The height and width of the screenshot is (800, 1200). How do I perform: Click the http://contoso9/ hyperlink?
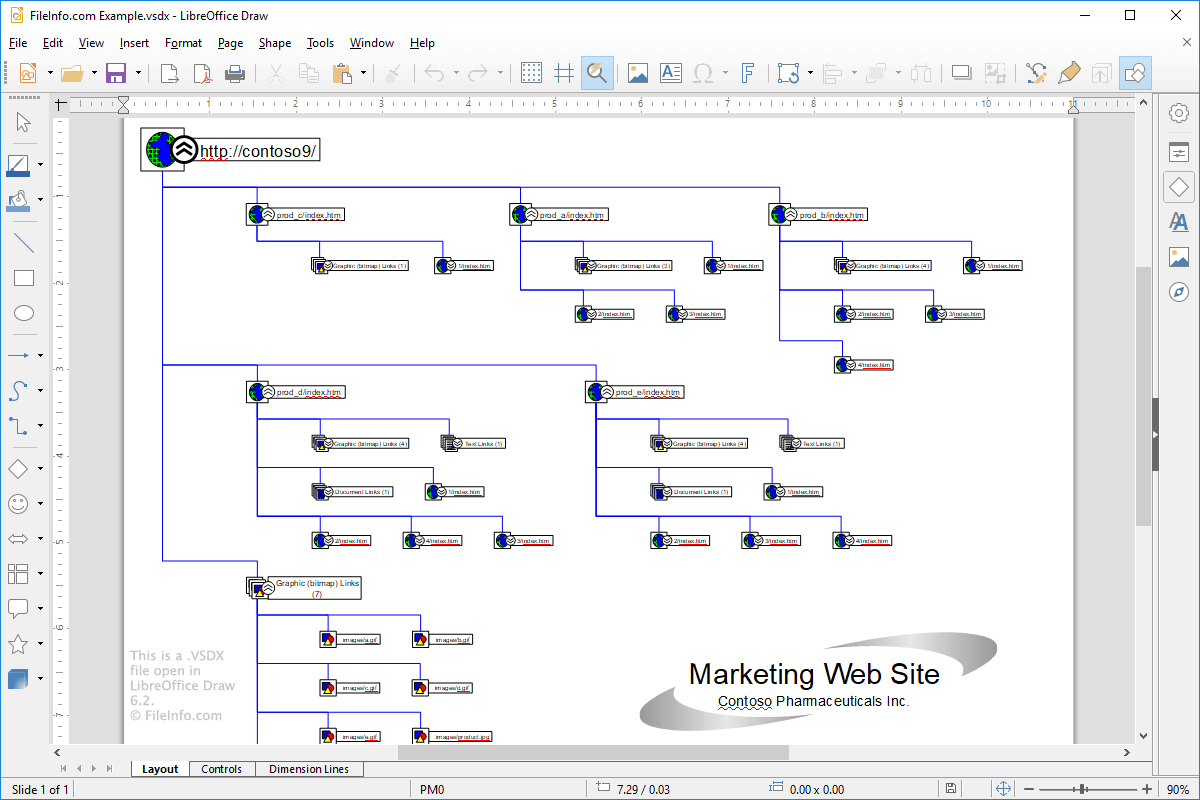(258, 151)
